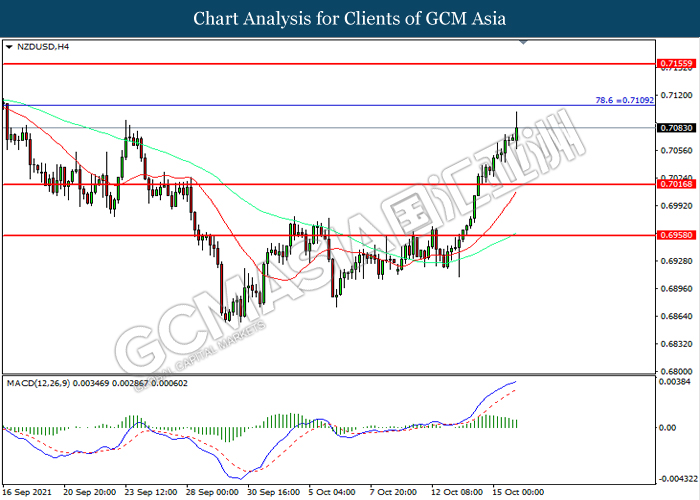Click the price scale value 0.68960

pyautogui.click(x=677, y=288)
